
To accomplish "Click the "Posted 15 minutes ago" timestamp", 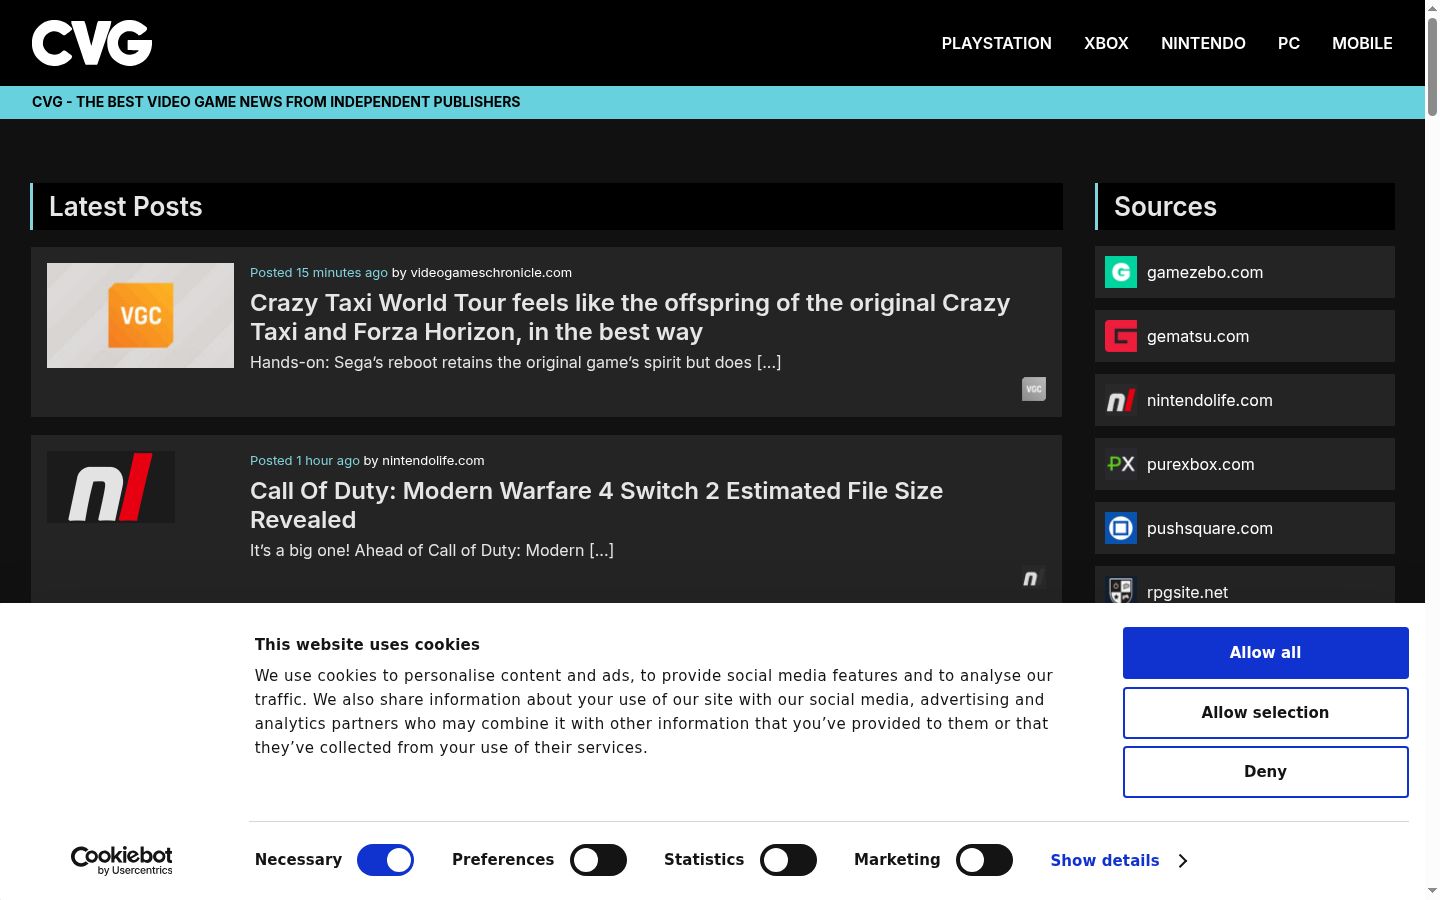I will coord(319,272).
